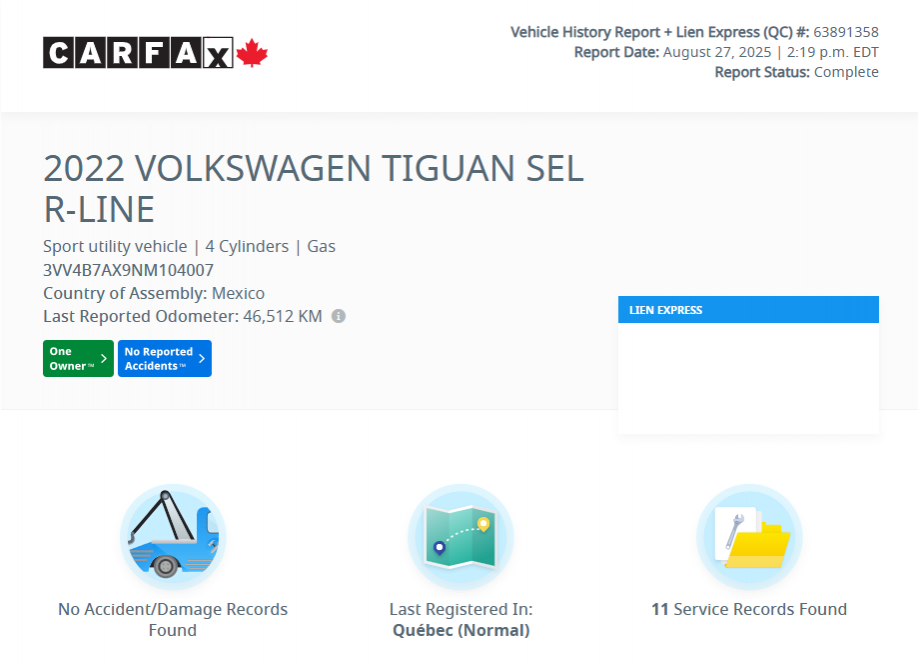
Task: Open the One Owner badge
Action: click(x=78, y=358)
